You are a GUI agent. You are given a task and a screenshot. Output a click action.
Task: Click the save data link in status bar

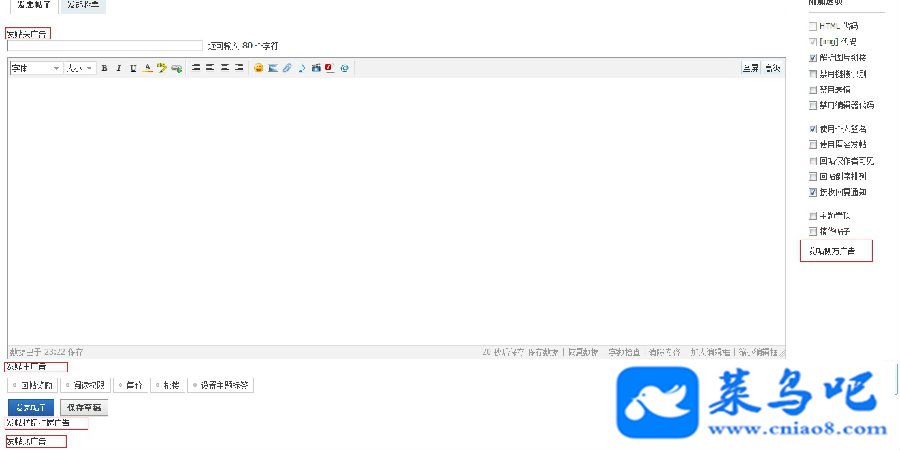coord(542,352)
